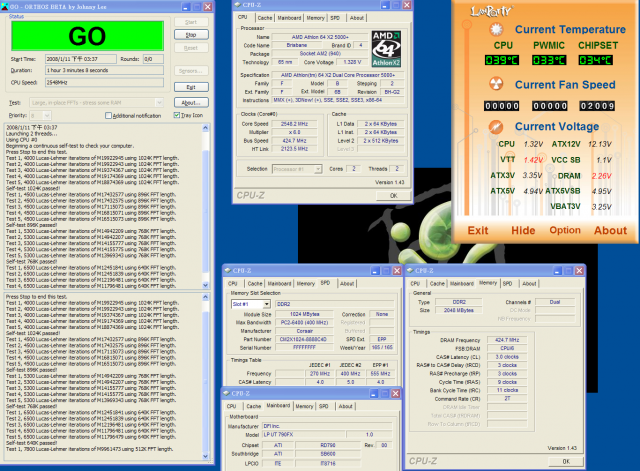
Task: Switch to CPU tab in SPD window
Action: [233, 284]
